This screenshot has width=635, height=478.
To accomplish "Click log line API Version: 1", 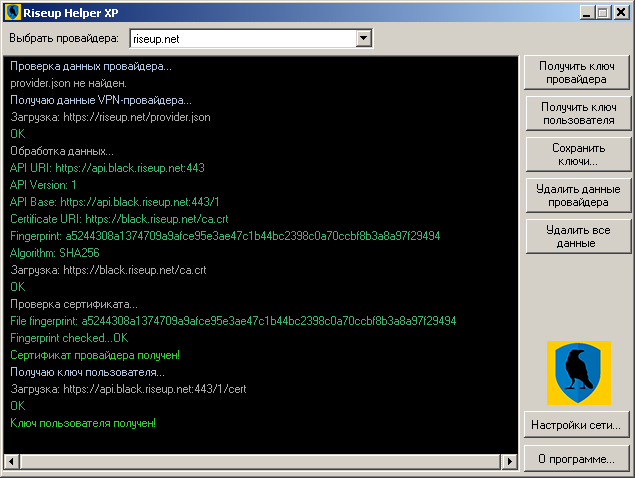I will (43, 185).
